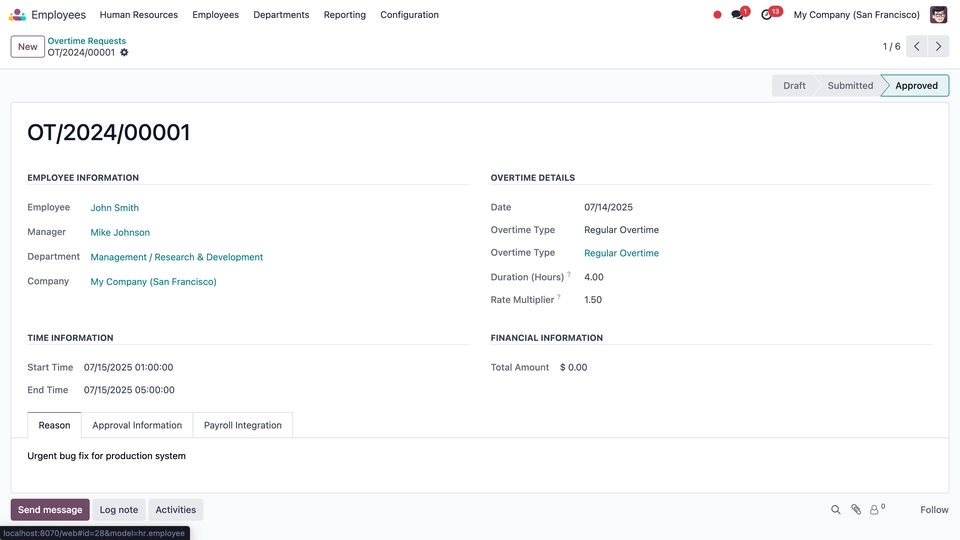Image resolution: width=960 pixels, height=540 pixels.
Task: Click the date value 07/14/2025
Action: tap(609, 207)
